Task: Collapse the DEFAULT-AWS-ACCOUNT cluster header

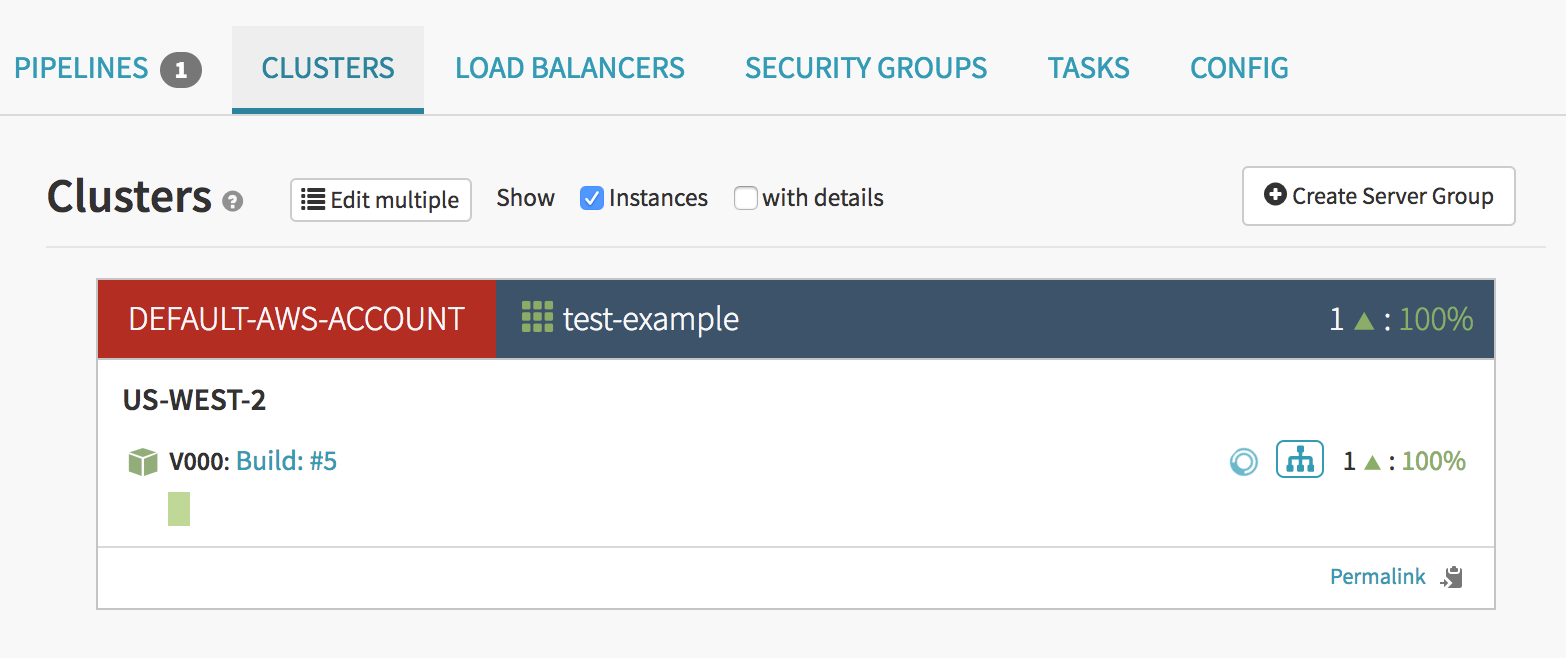Action: [x=297, y=319]
